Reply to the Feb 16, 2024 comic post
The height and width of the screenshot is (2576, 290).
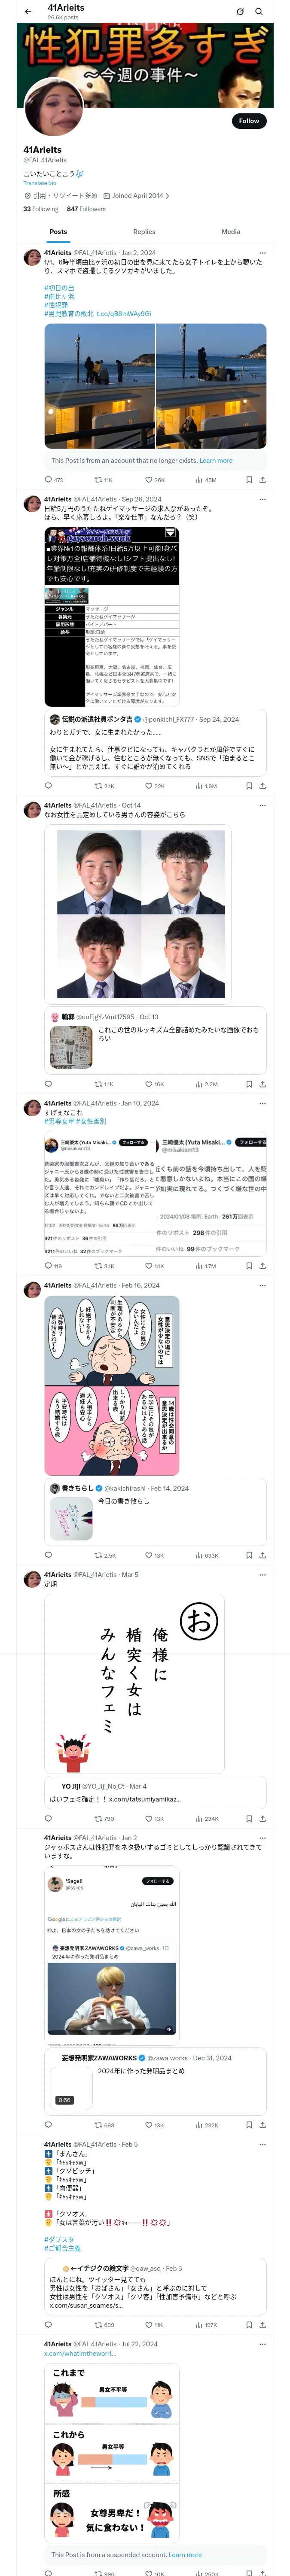coord(48,1555)
